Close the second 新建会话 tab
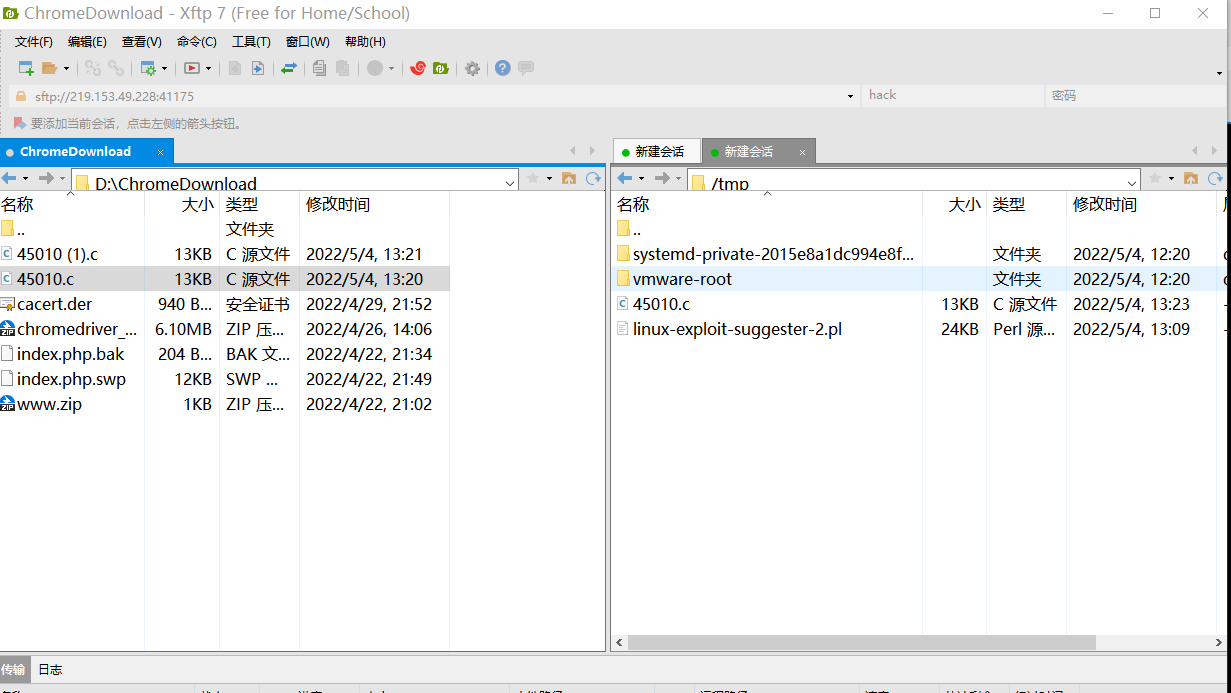 click(x=801, y=152)
